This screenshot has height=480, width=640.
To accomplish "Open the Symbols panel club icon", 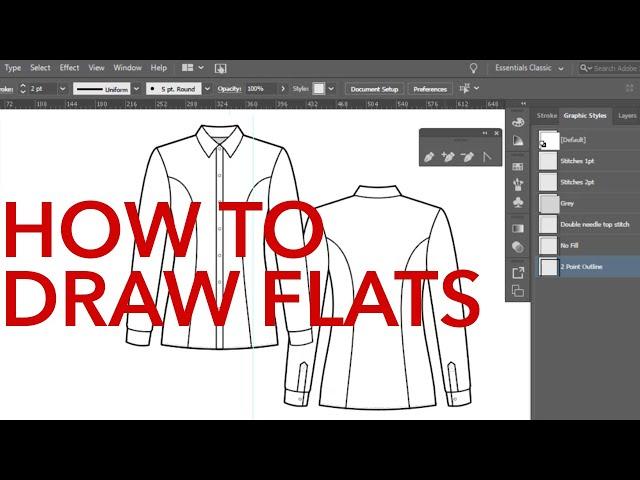I will [x=518, y=203].
